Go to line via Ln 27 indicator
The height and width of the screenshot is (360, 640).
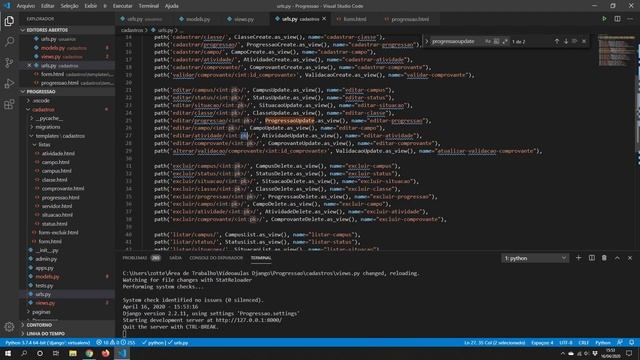tap(495, 342)
